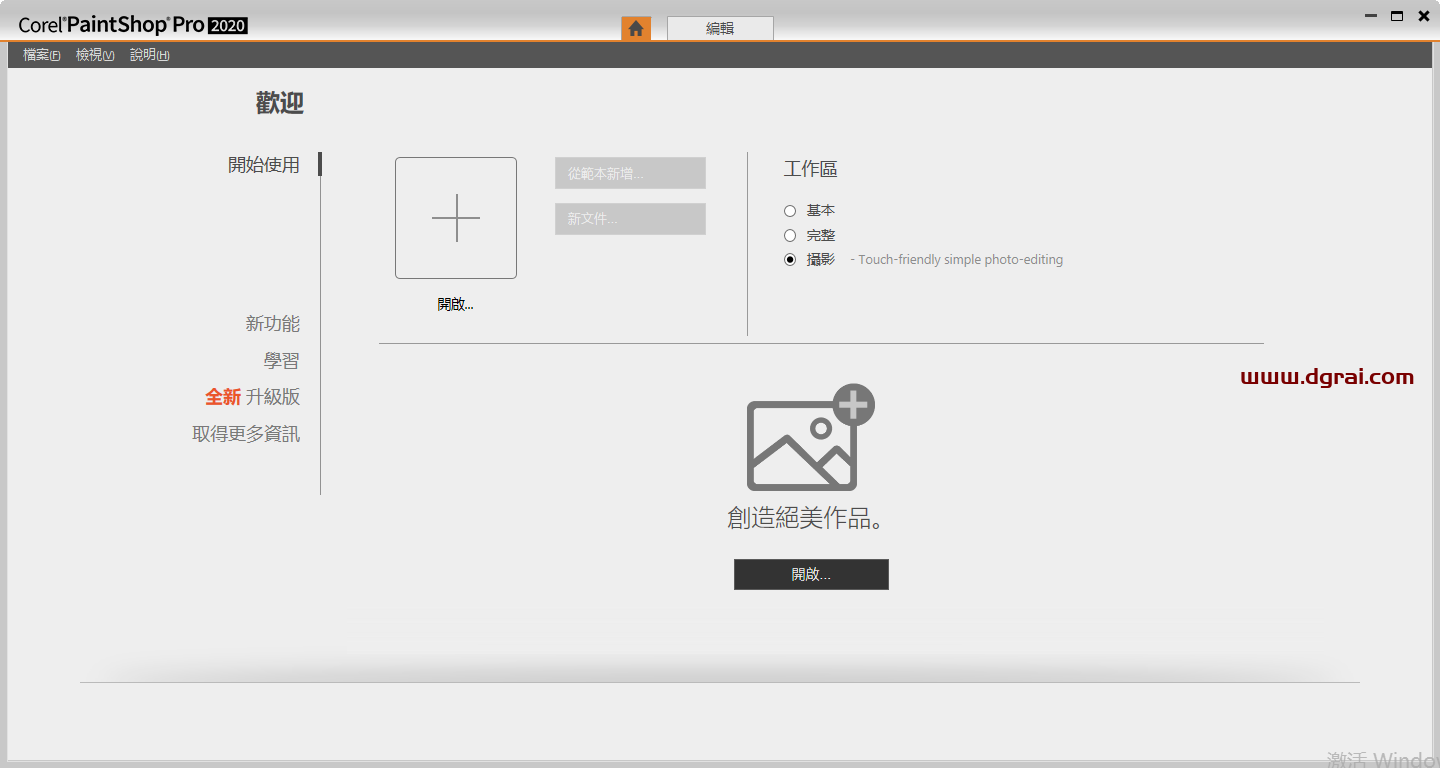Open the 新功能 sidebar section
Viewport: 1440px width, 768px height.
tap(273, 324)
